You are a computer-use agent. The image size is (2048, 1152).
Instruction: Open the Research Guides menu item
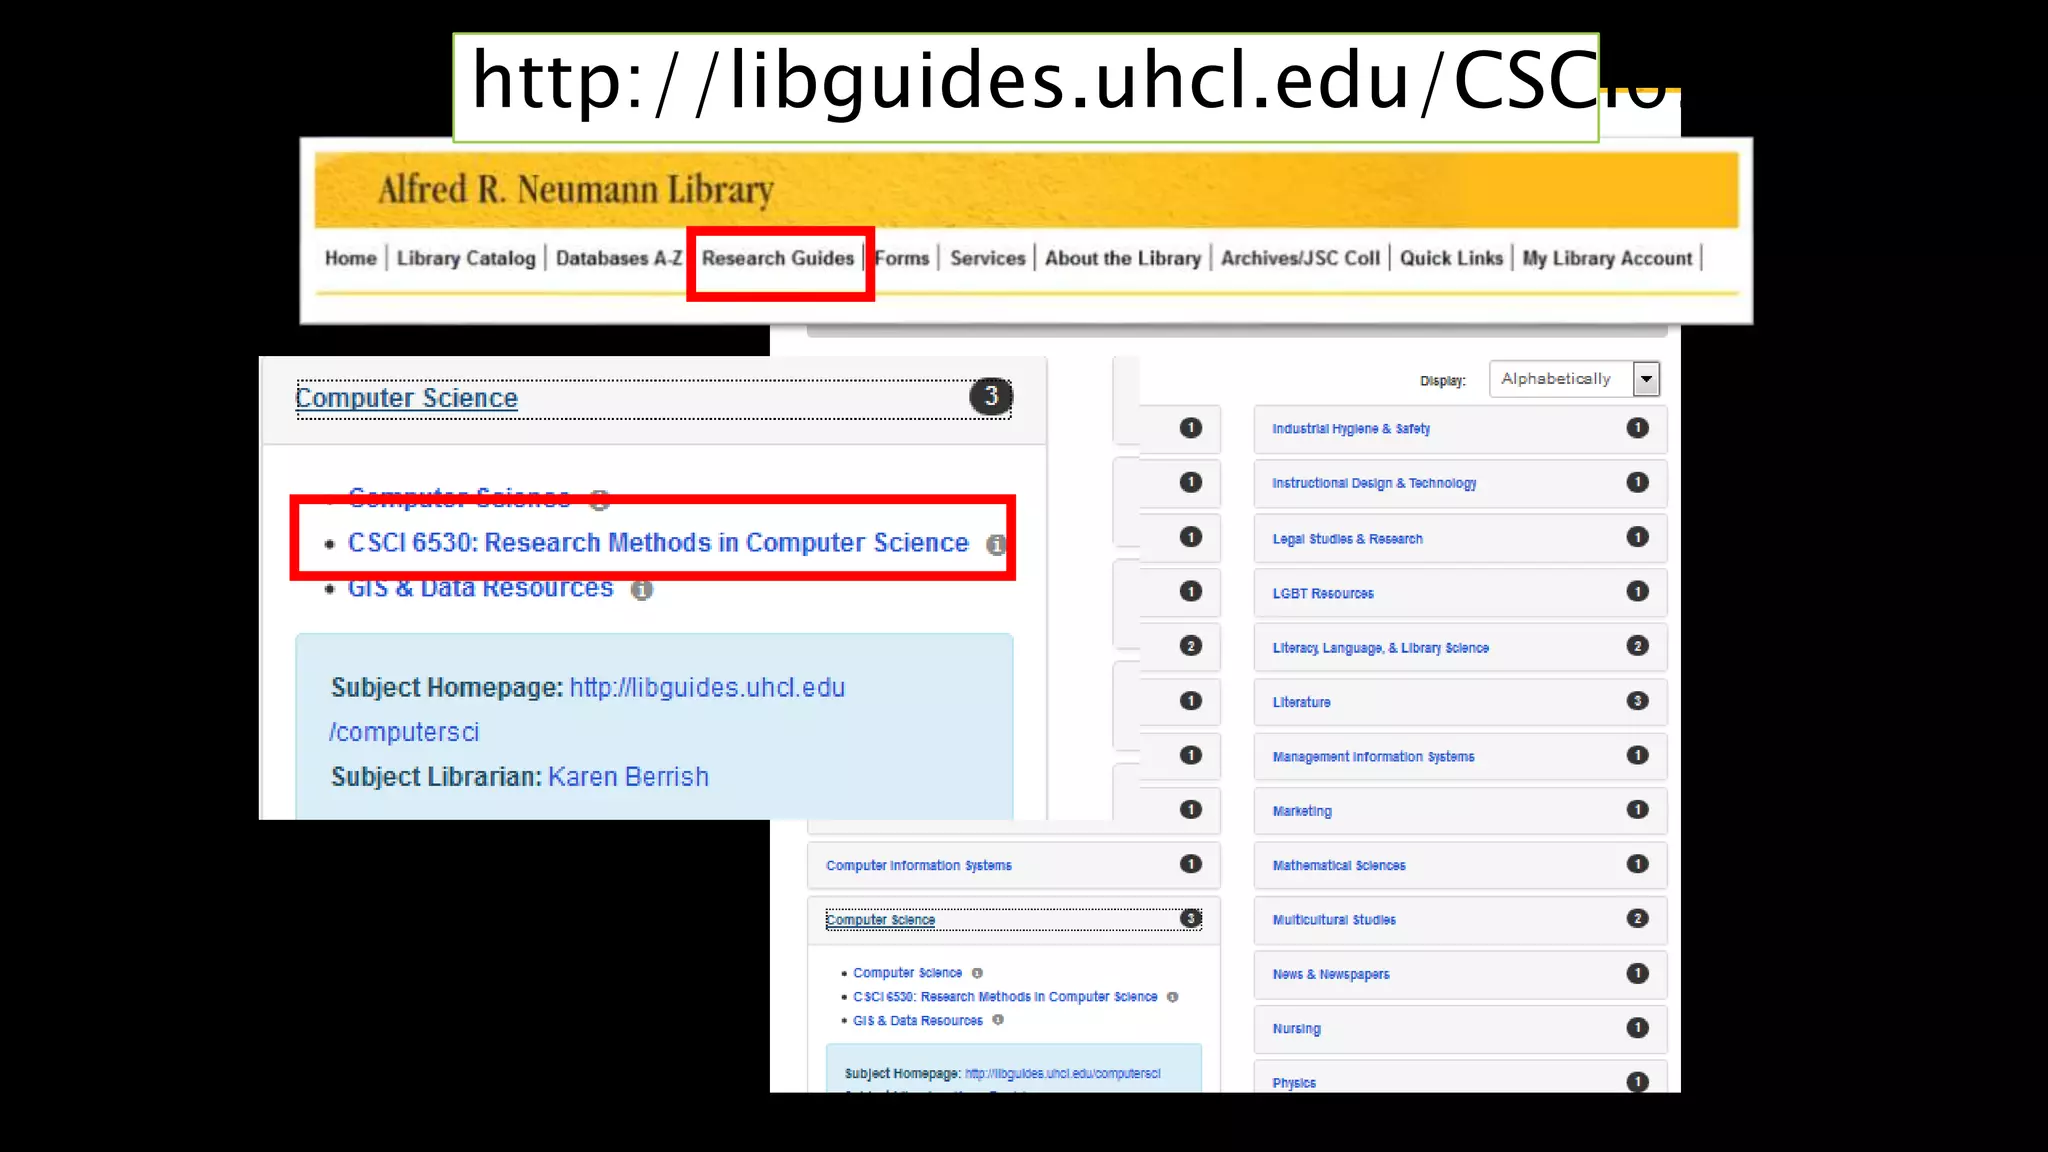tap(778, 258)
